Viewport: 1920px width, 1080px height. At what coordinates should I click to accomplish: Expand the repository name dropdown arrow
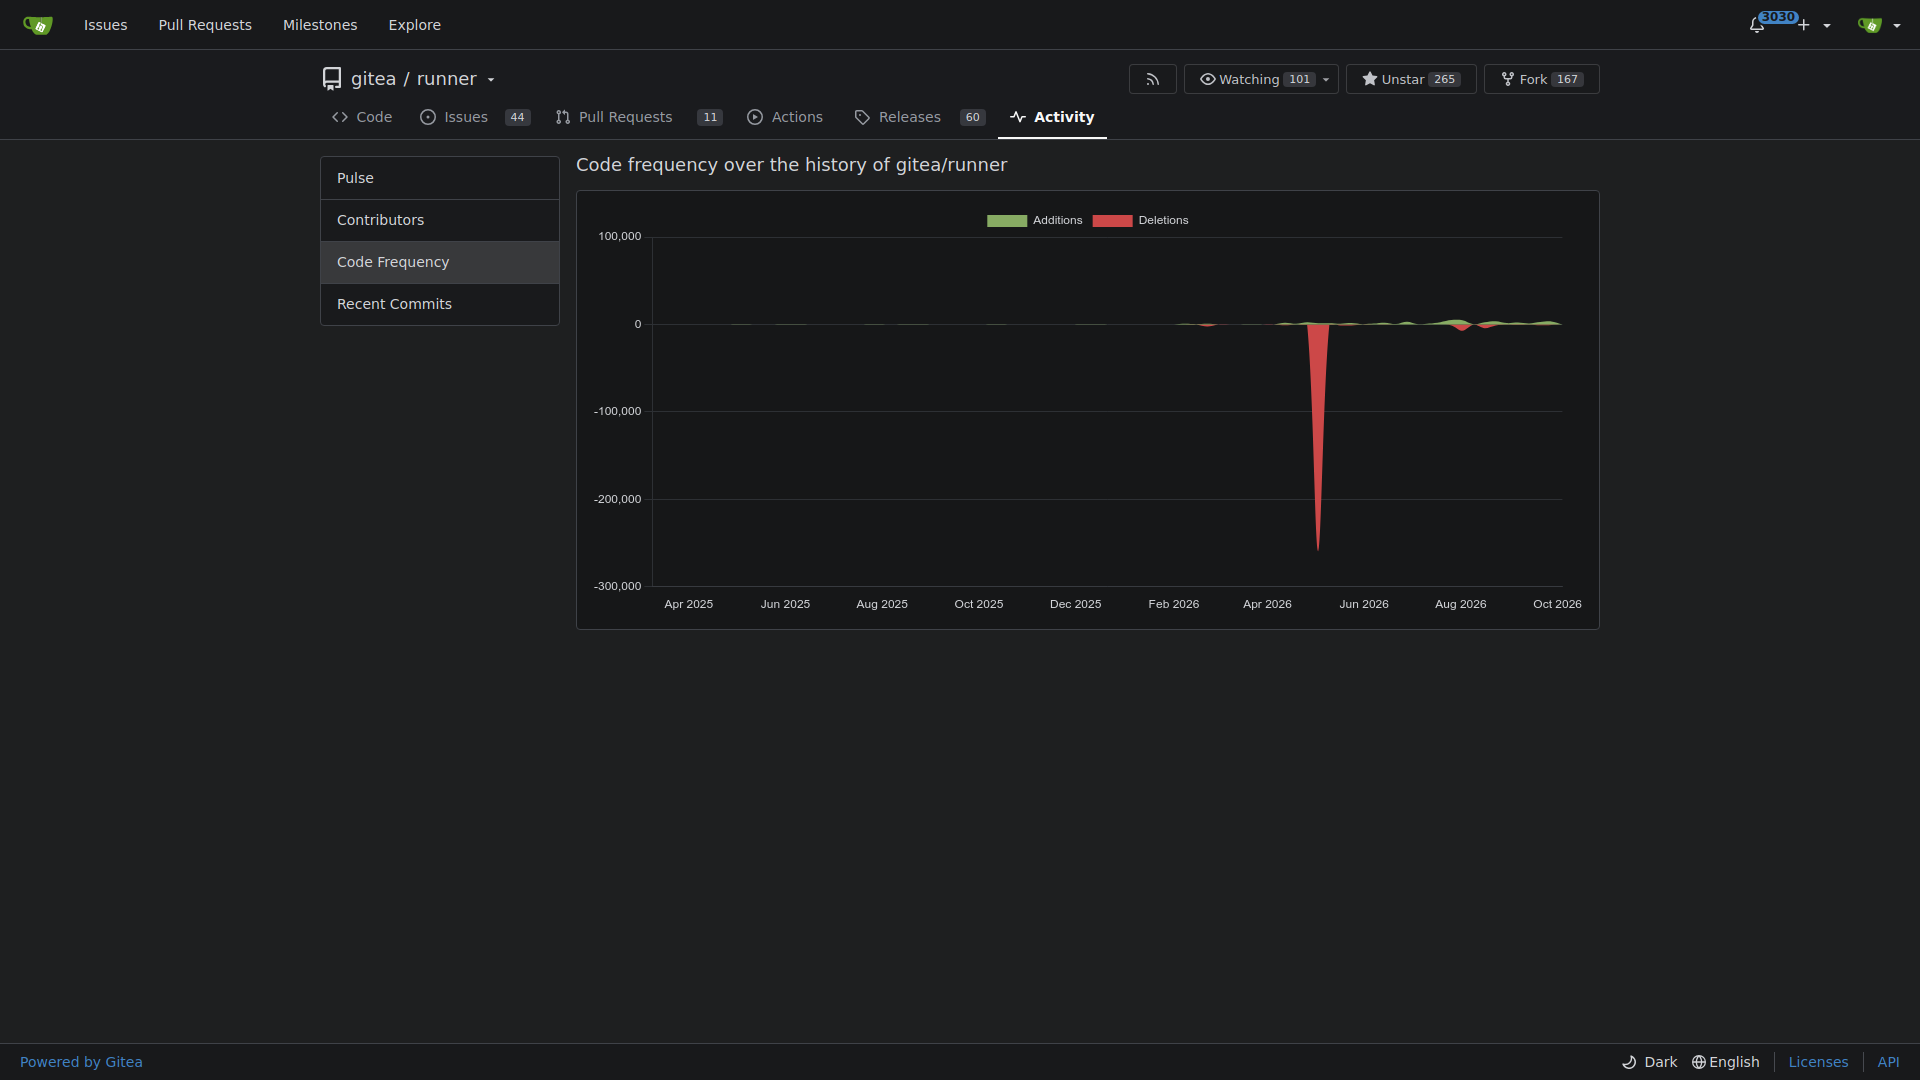pos(491,80)
